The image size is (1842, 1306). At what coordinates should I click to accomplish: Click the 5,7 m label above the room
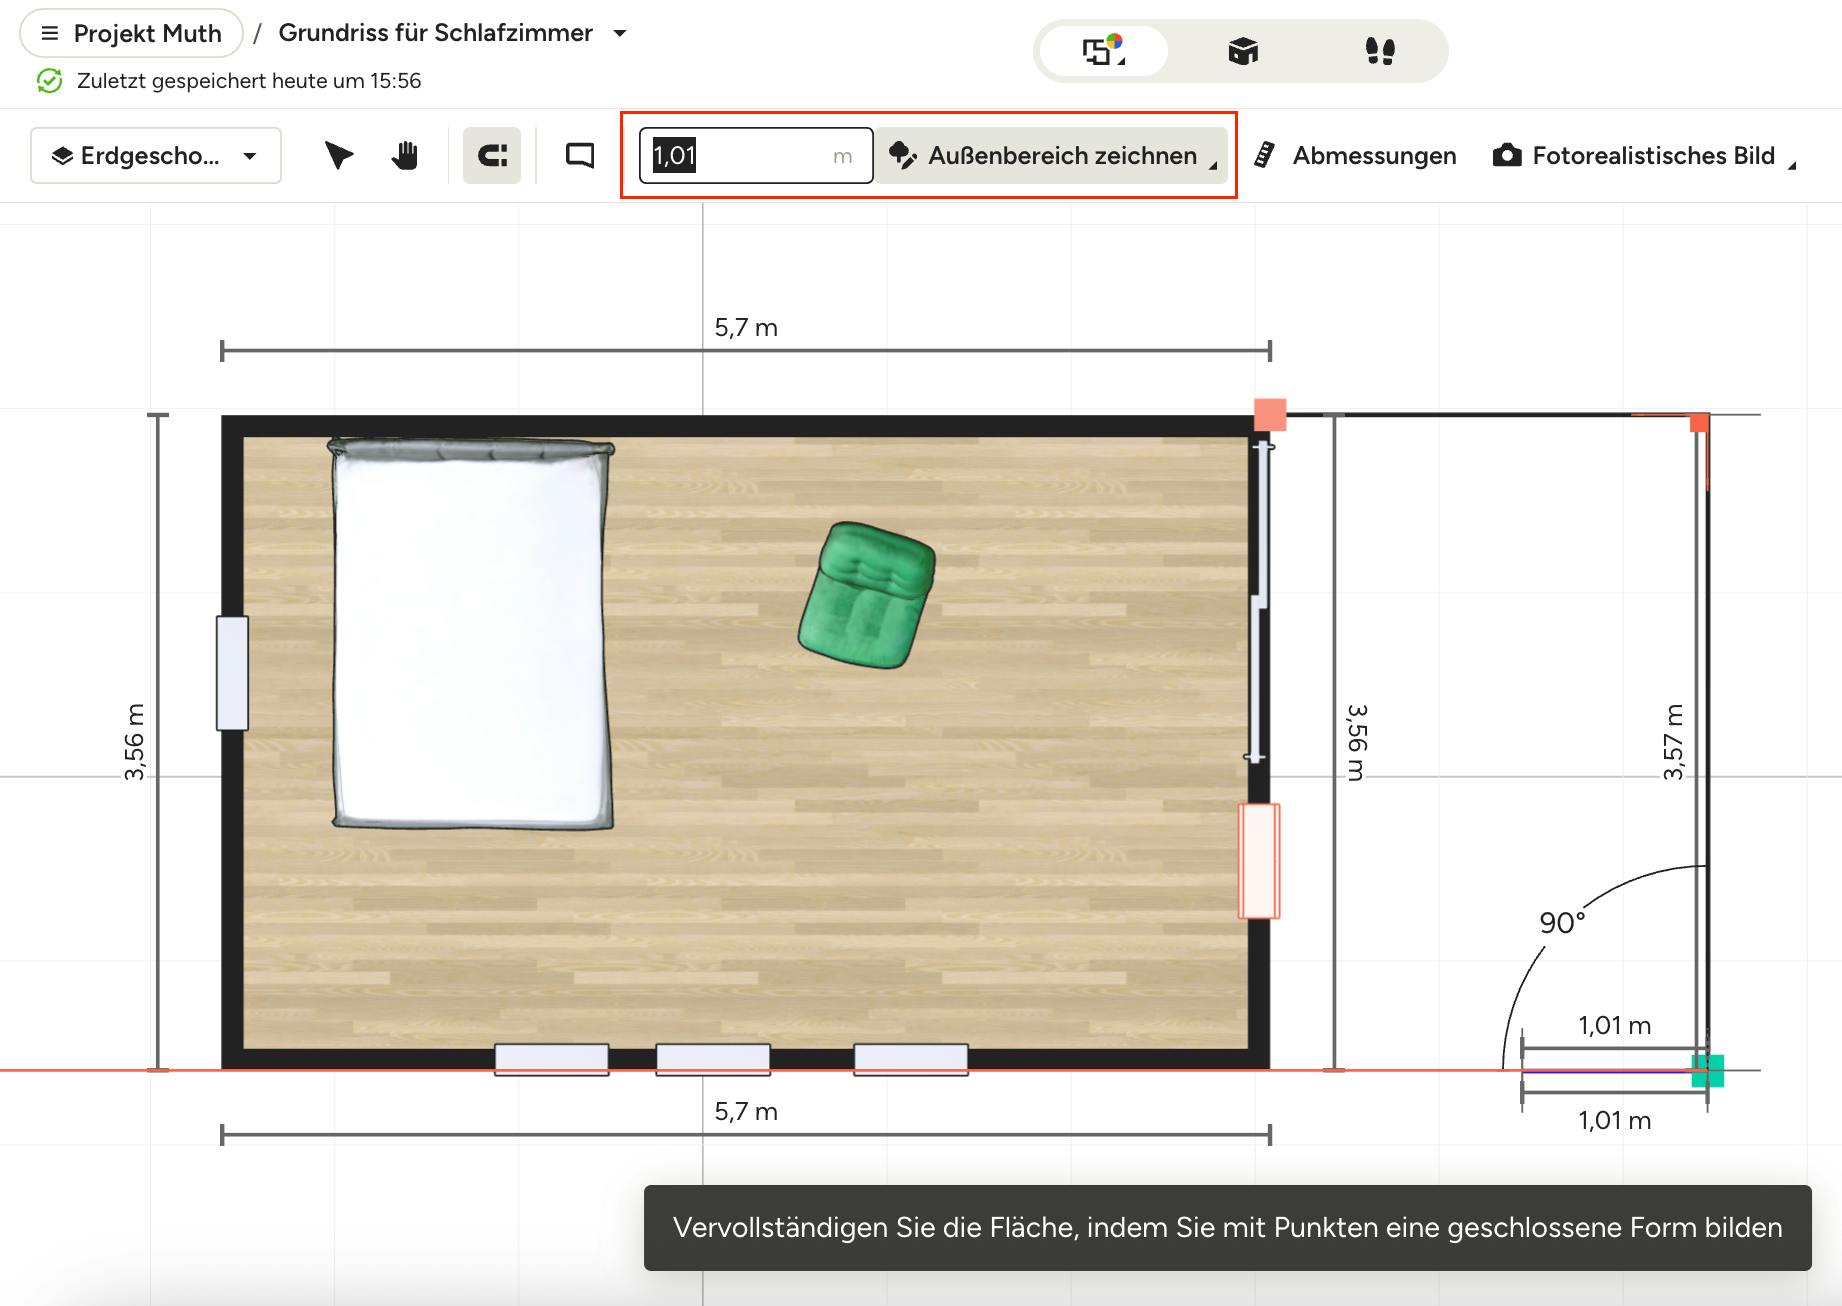pos(746,328)
